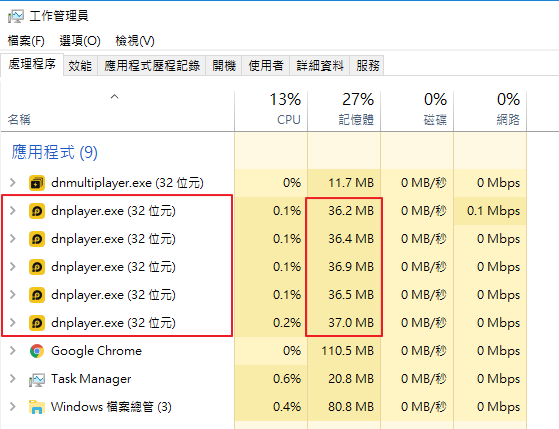Click the 110.5 MB memory value
Viewport: 559px width, 429px height.
(x=348, y=351)
